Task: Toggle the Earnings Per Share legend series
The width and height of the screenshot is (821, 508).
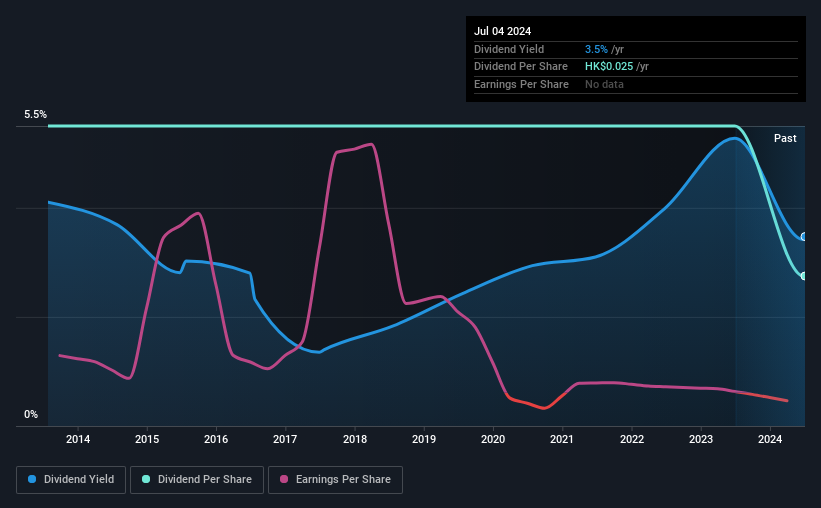Action: [335, 480]
